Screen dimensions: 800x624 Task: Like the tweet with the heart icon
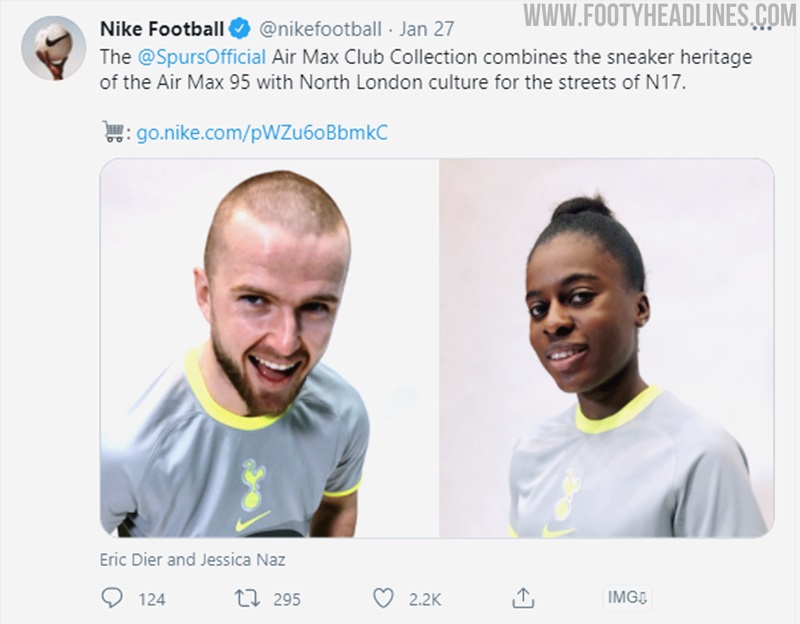[x=383, y=598]
